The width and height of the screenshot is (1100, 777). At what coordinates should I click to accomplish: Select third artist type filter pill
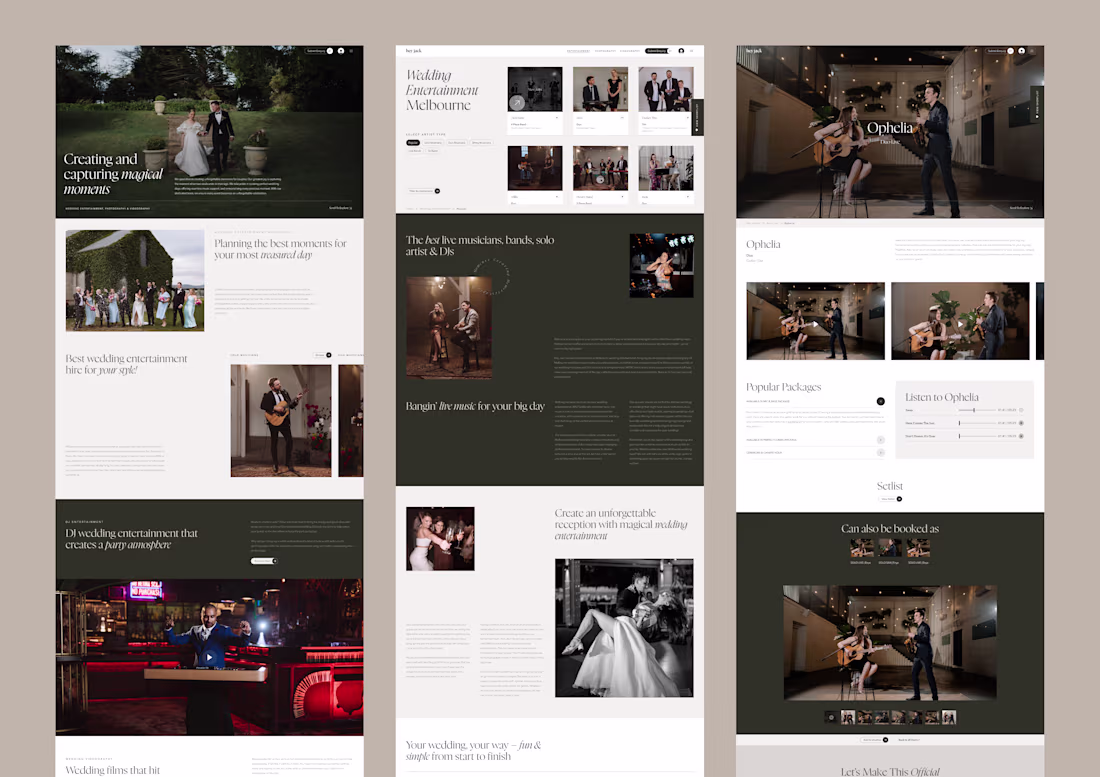[x=457, y=142]
